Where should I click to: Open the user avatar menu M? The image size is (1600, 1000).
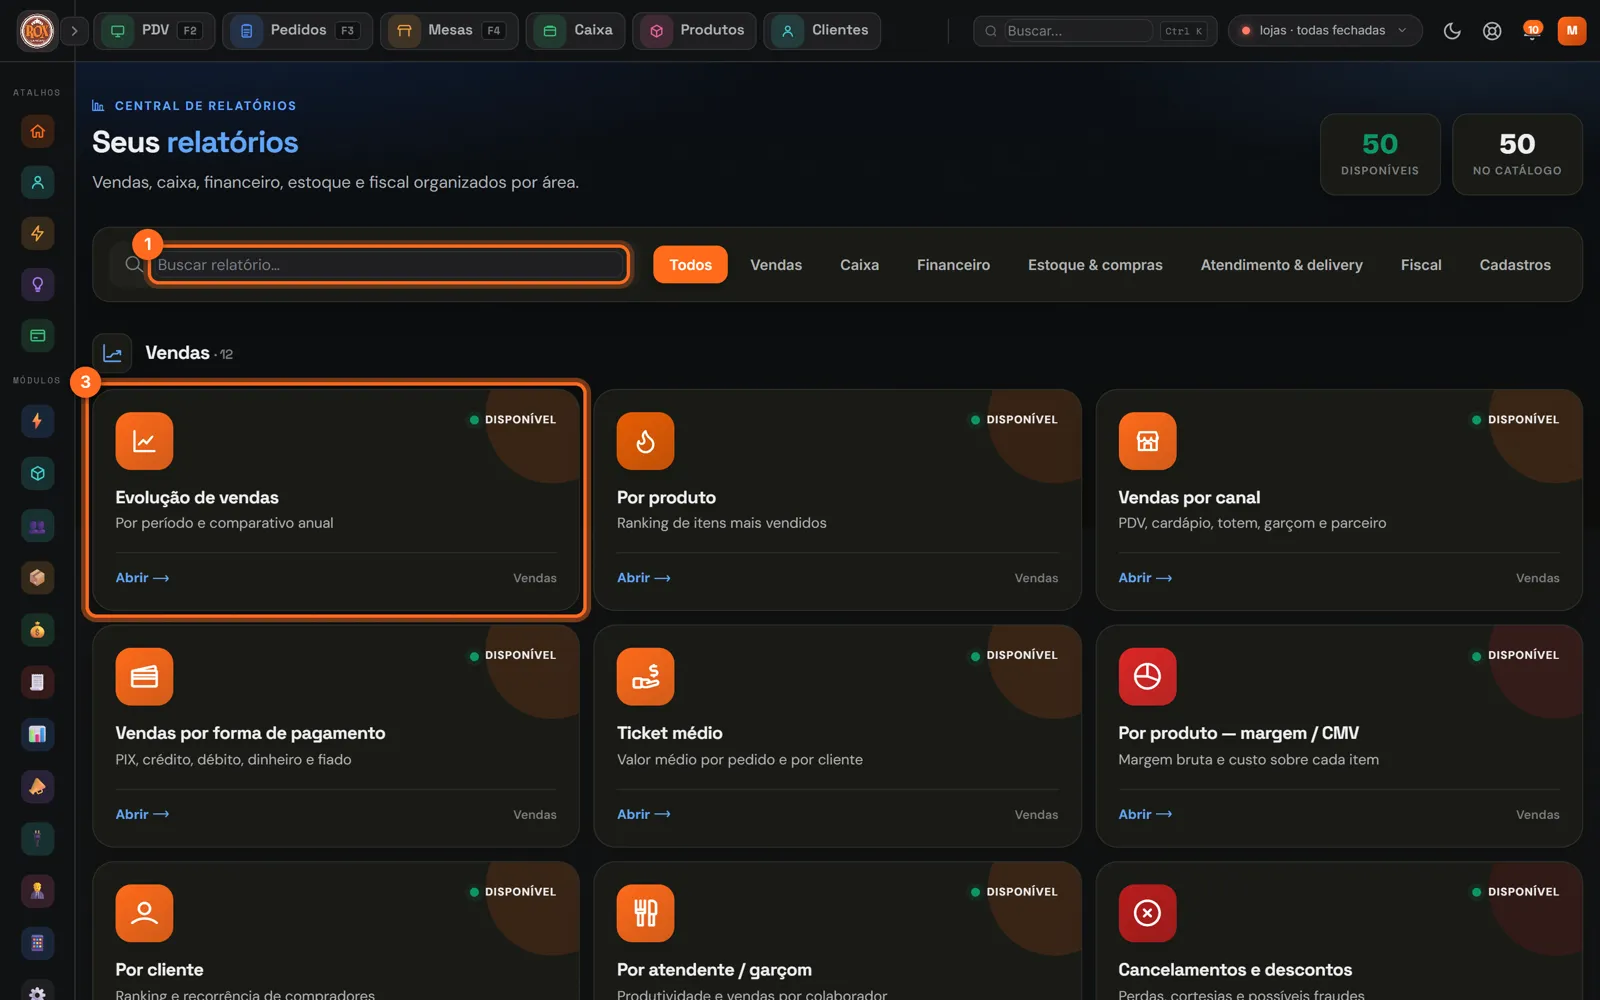click(x=1571, y=31)
